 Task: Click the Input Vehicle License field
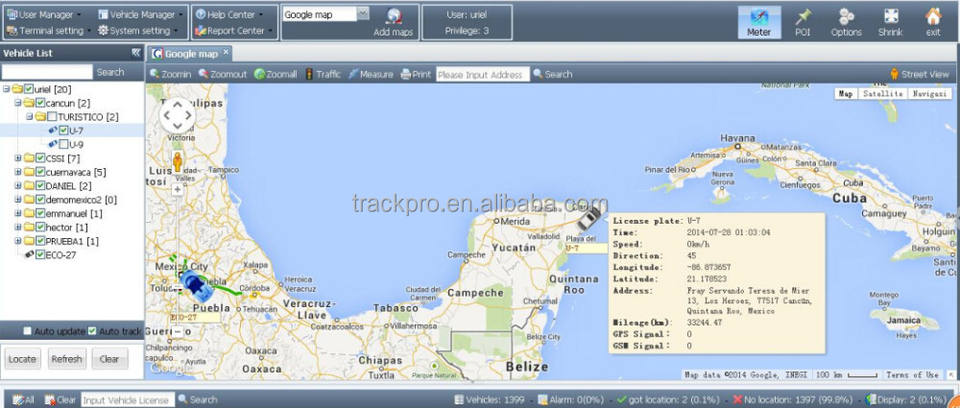127,399
